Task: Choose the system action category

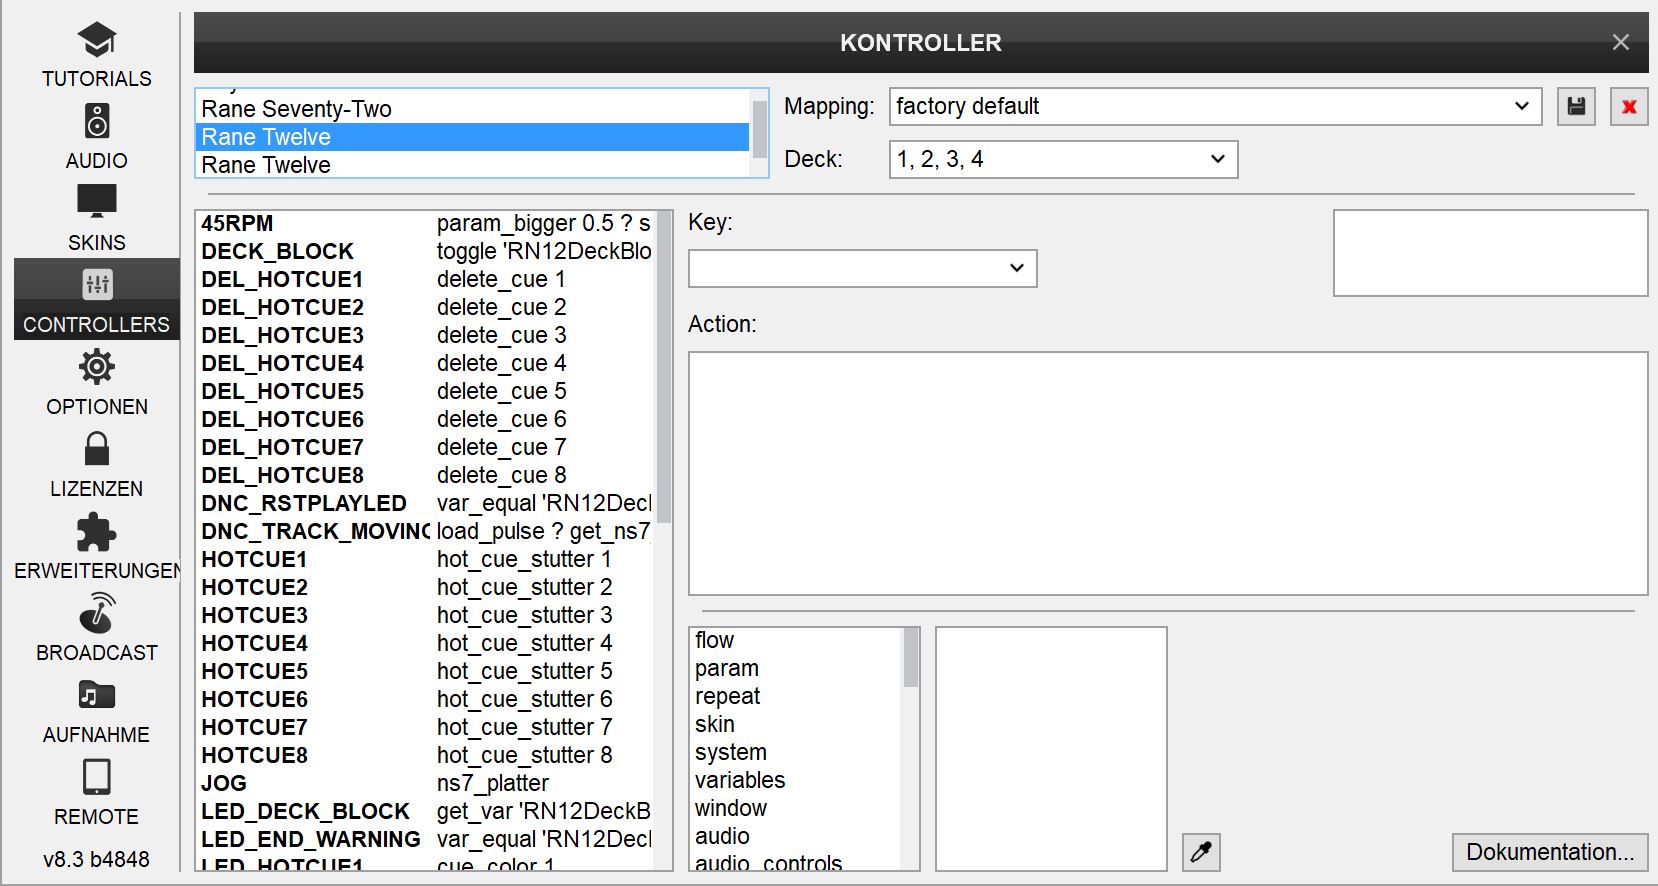Action: pos(797,752)
